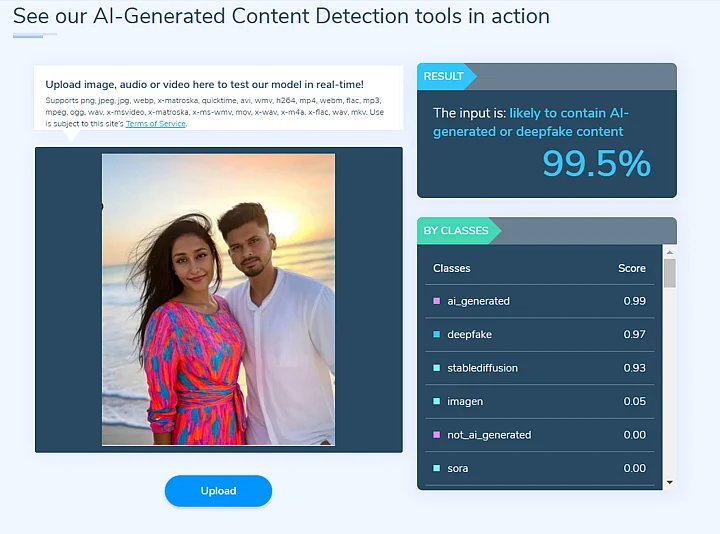This screenshot has width=720, height=534.
Task: Select the deepfake class row label
Action: pyautogui.click(x=470, y=334)
